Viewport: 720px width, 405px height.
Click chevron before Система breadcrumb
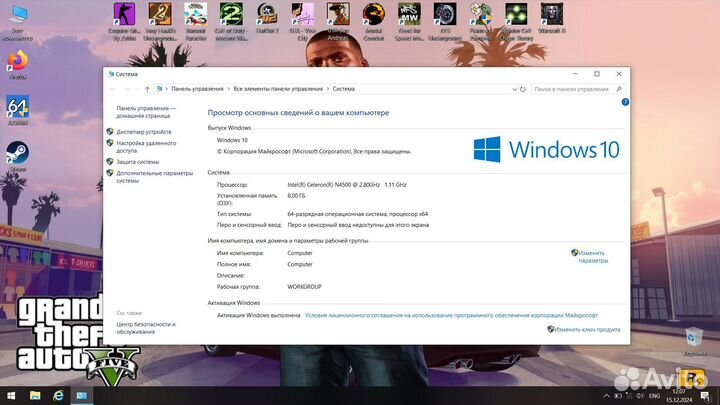(x=328, y=89)
